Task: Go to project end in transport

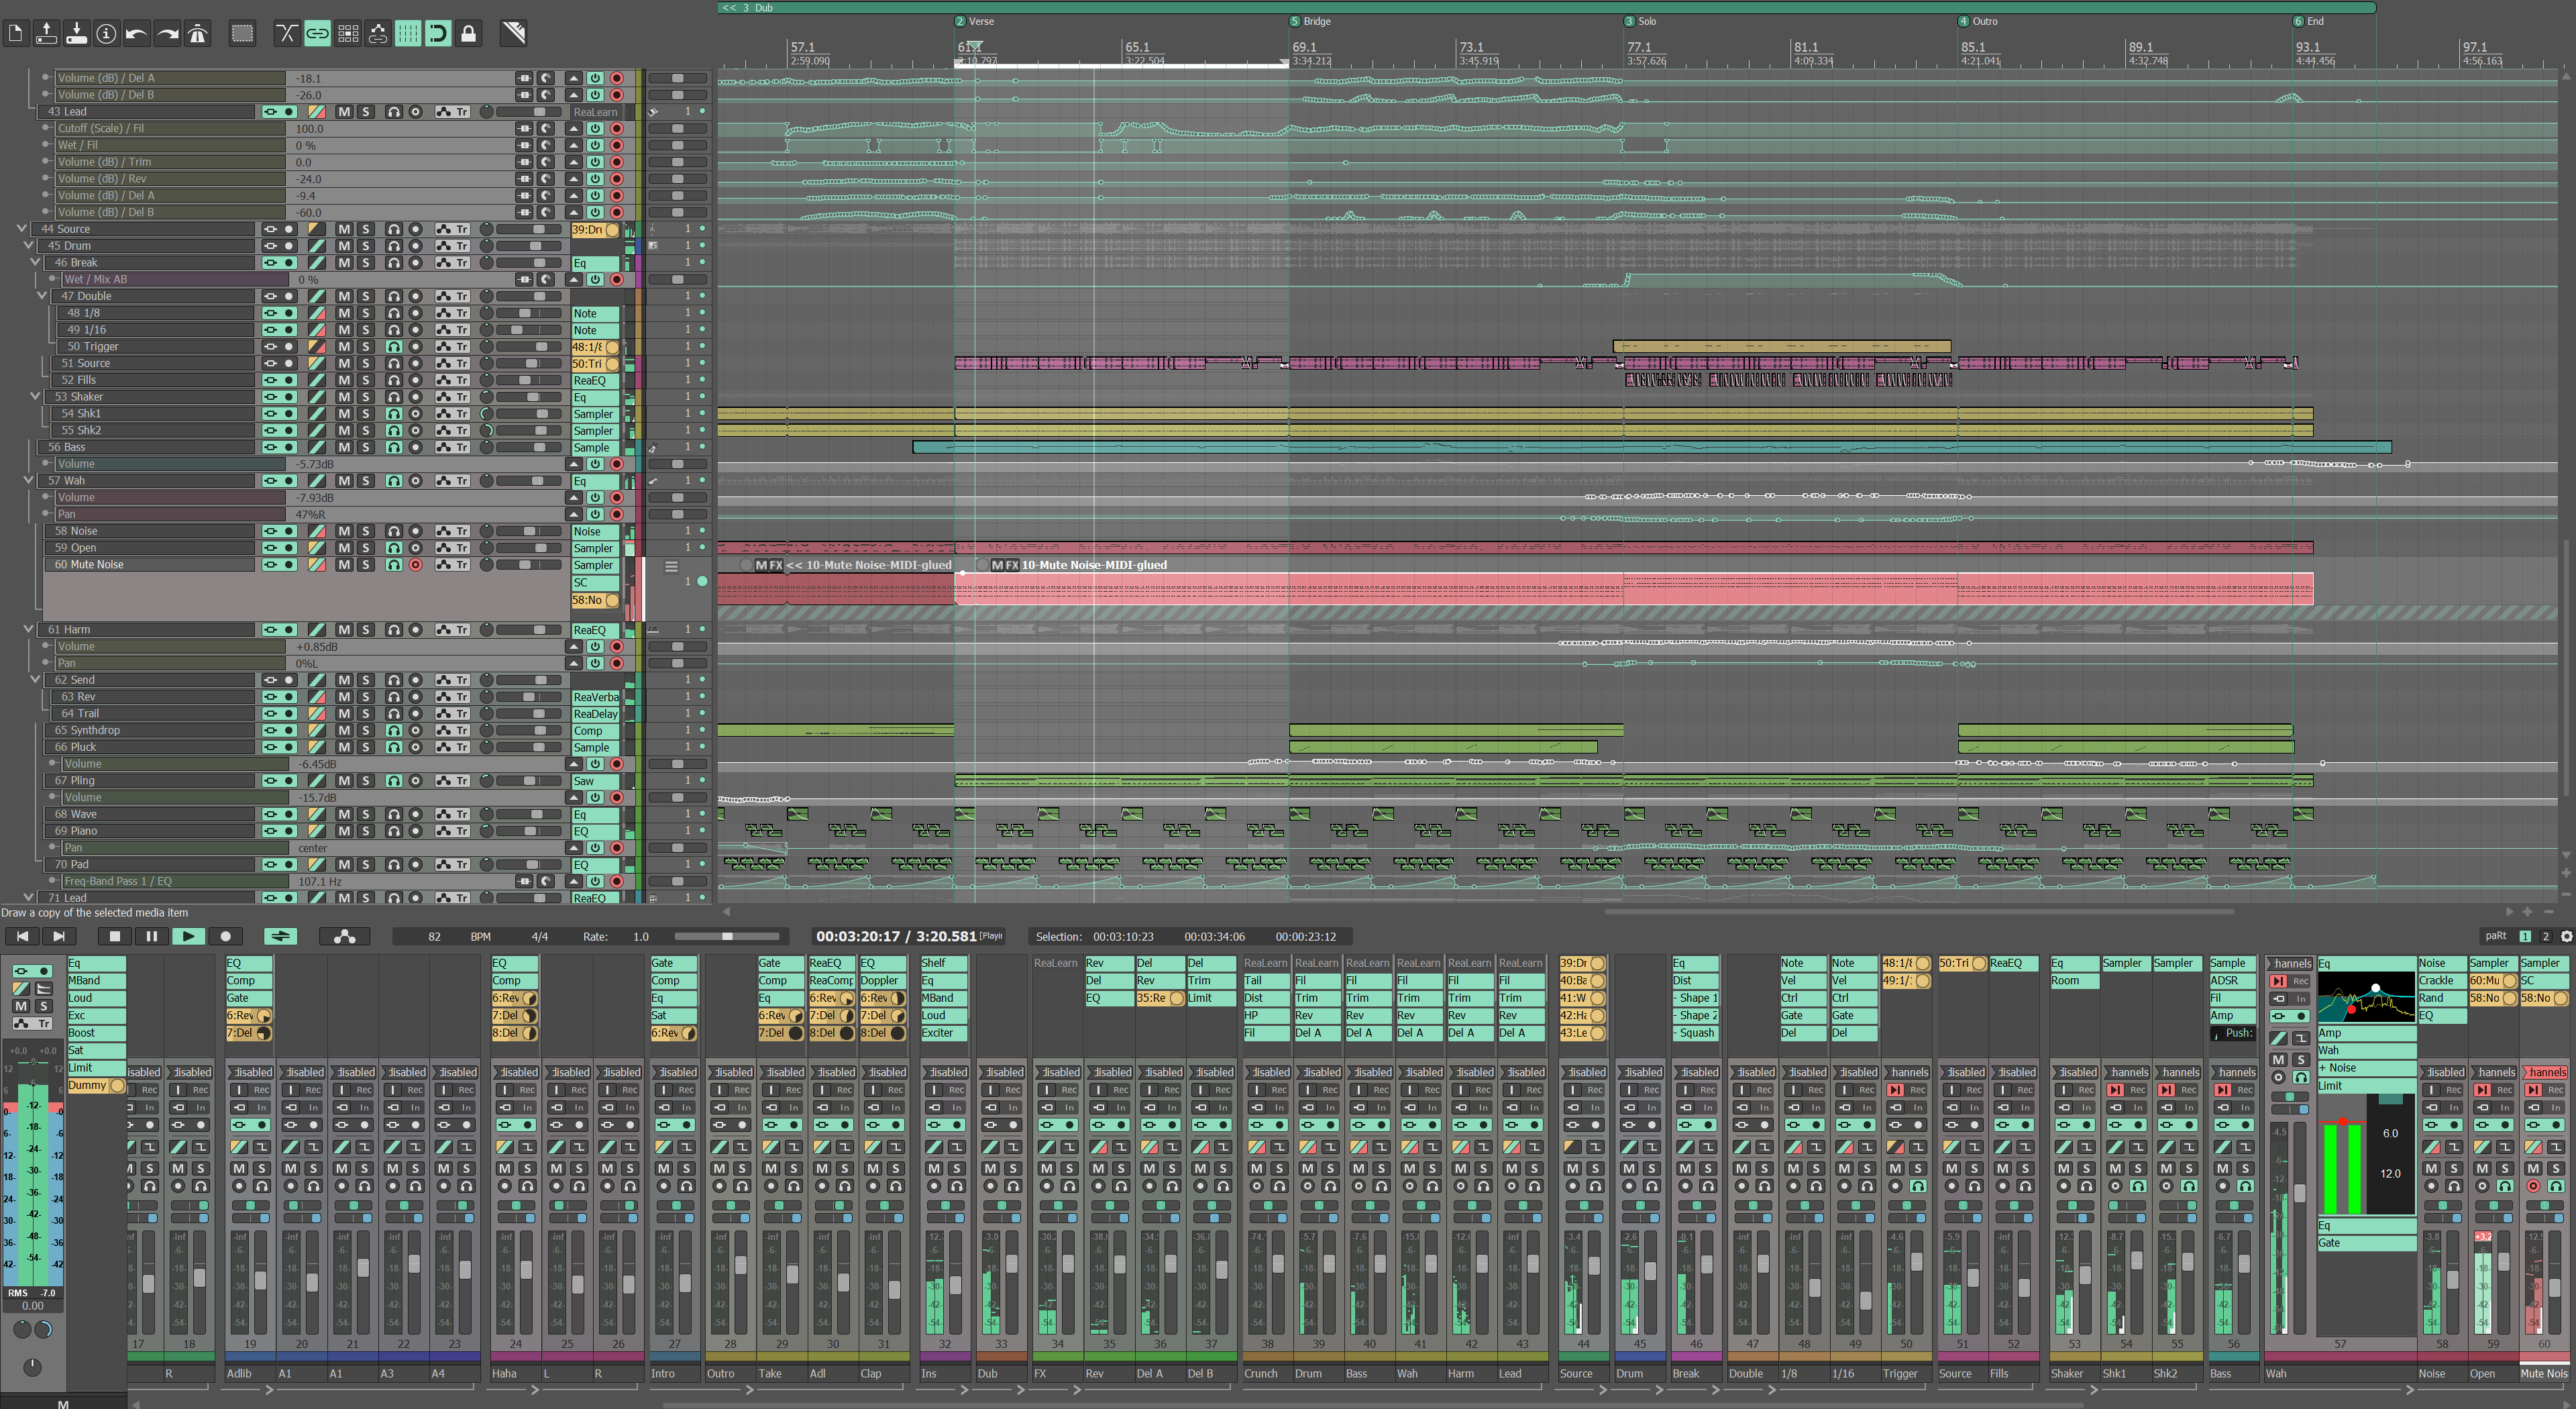Action: point(58,937)
